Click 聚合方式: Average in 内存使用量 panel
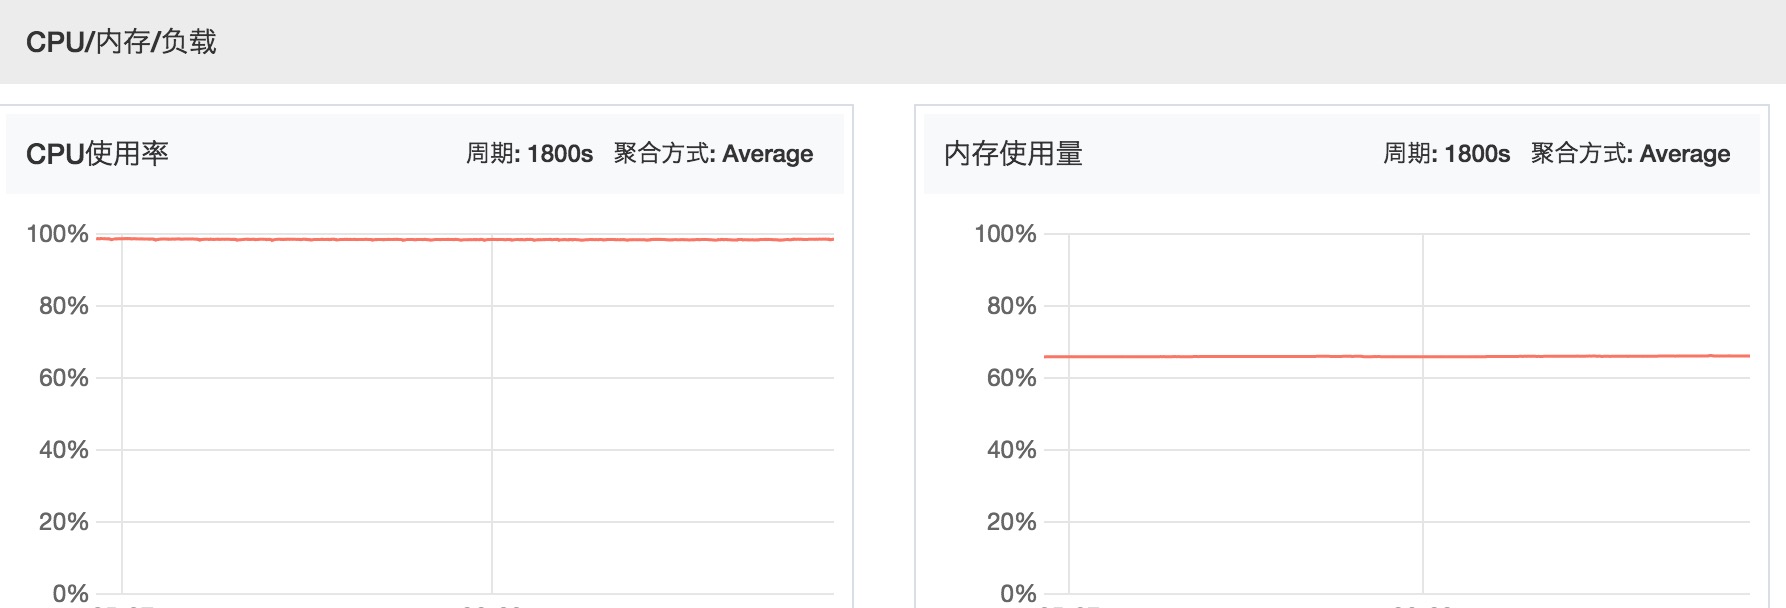Viewport: 1786px width, 608px height. (1630, 154)
